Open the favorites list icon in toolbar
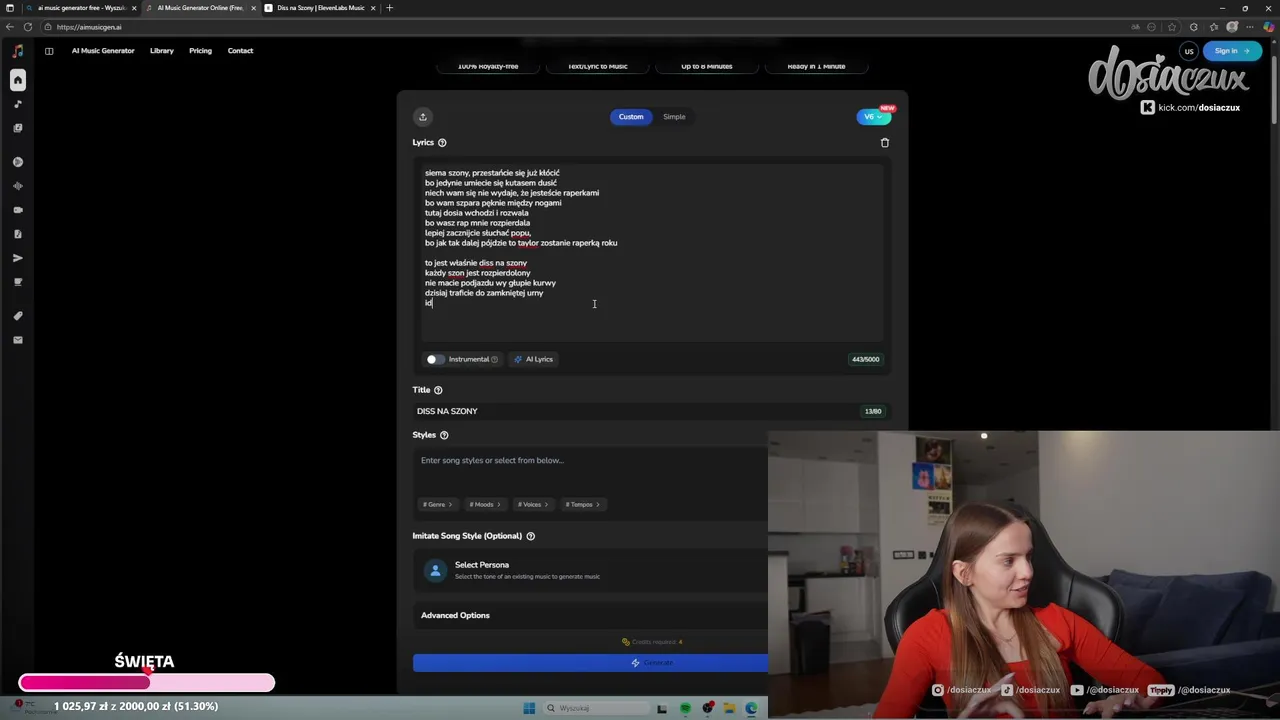 tap(1214, 27)
